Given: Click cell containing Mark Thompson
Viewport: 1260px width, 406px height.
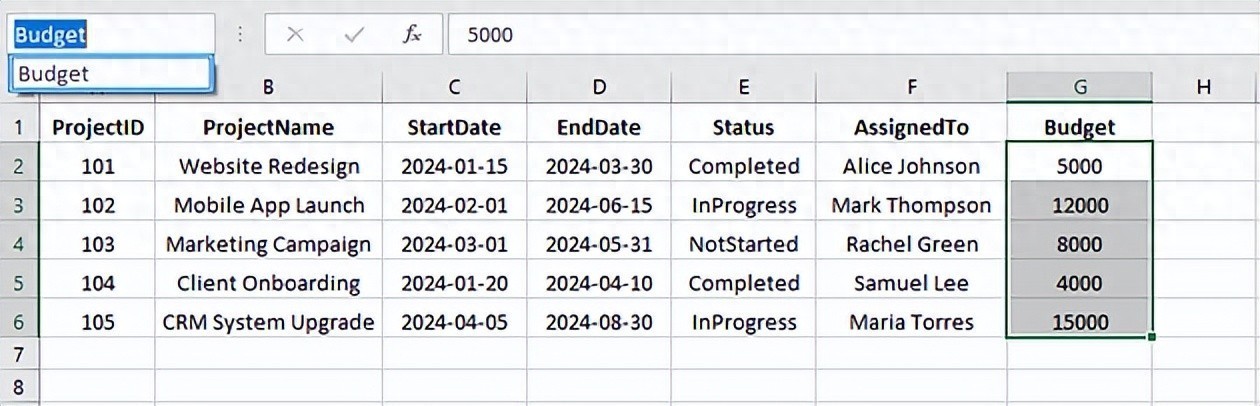Looking at the screenshot, I should (x=911, y=205).
